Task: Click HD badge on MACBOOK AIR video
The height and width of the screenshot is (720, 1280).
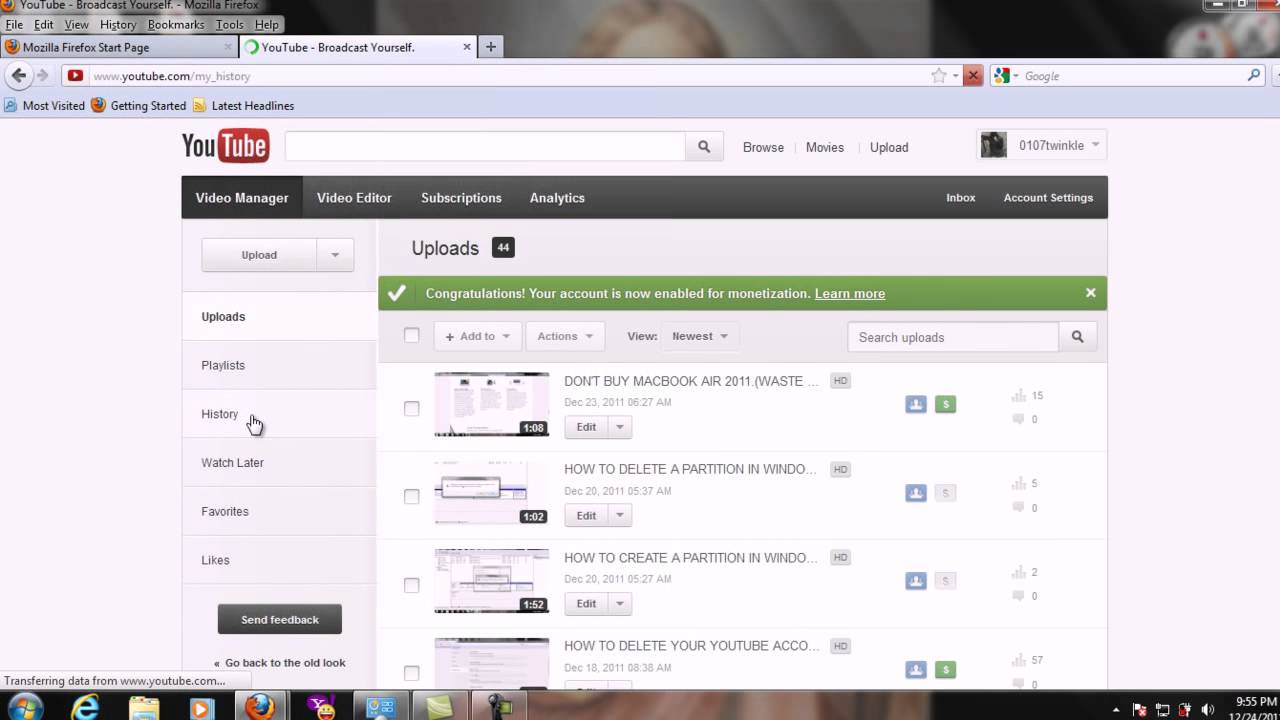Action: click(840, 381)
